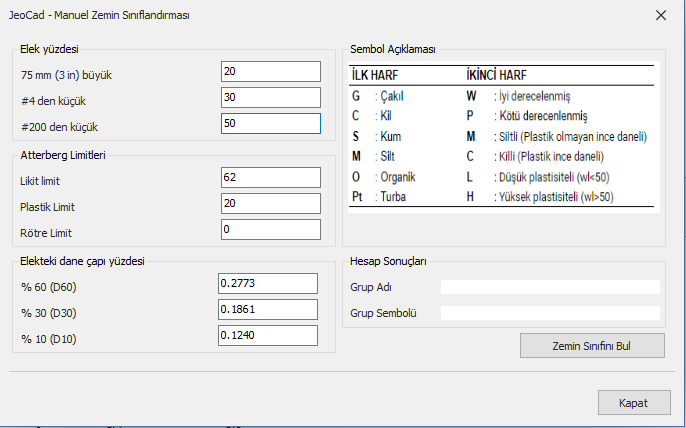Click the Pt : Turba symbol row
The image size is (686, 428).
coord(379,196)
